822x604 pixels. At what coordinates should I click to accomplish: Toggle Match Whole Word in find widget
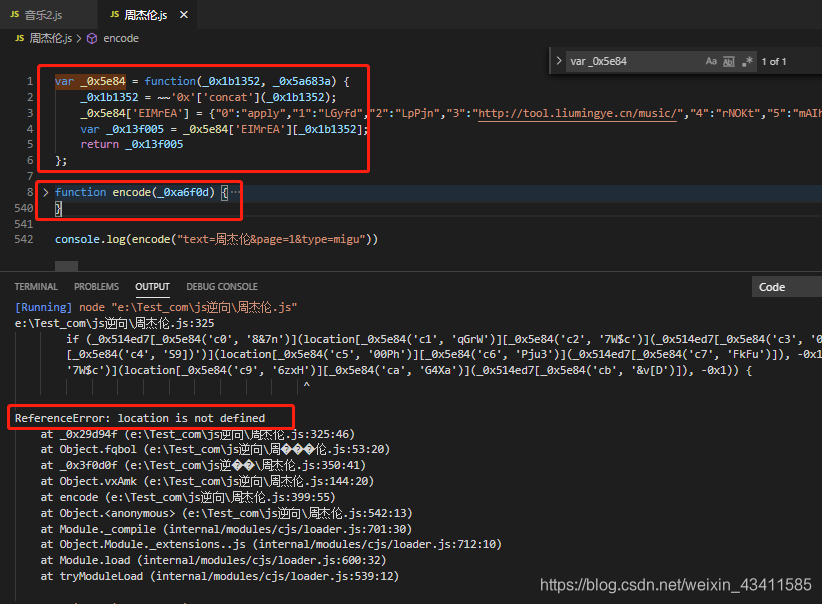(729, 61)
